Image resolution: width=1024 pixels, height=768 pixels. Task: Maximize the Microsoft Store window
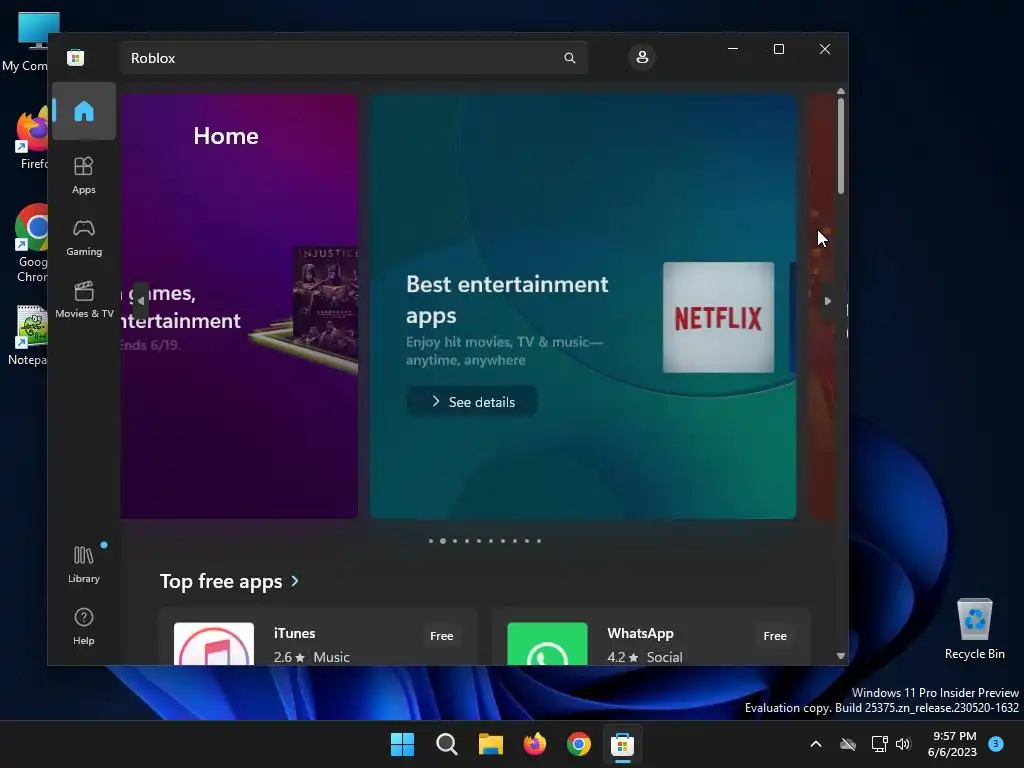pyautogui.click(x=778, y=49)
